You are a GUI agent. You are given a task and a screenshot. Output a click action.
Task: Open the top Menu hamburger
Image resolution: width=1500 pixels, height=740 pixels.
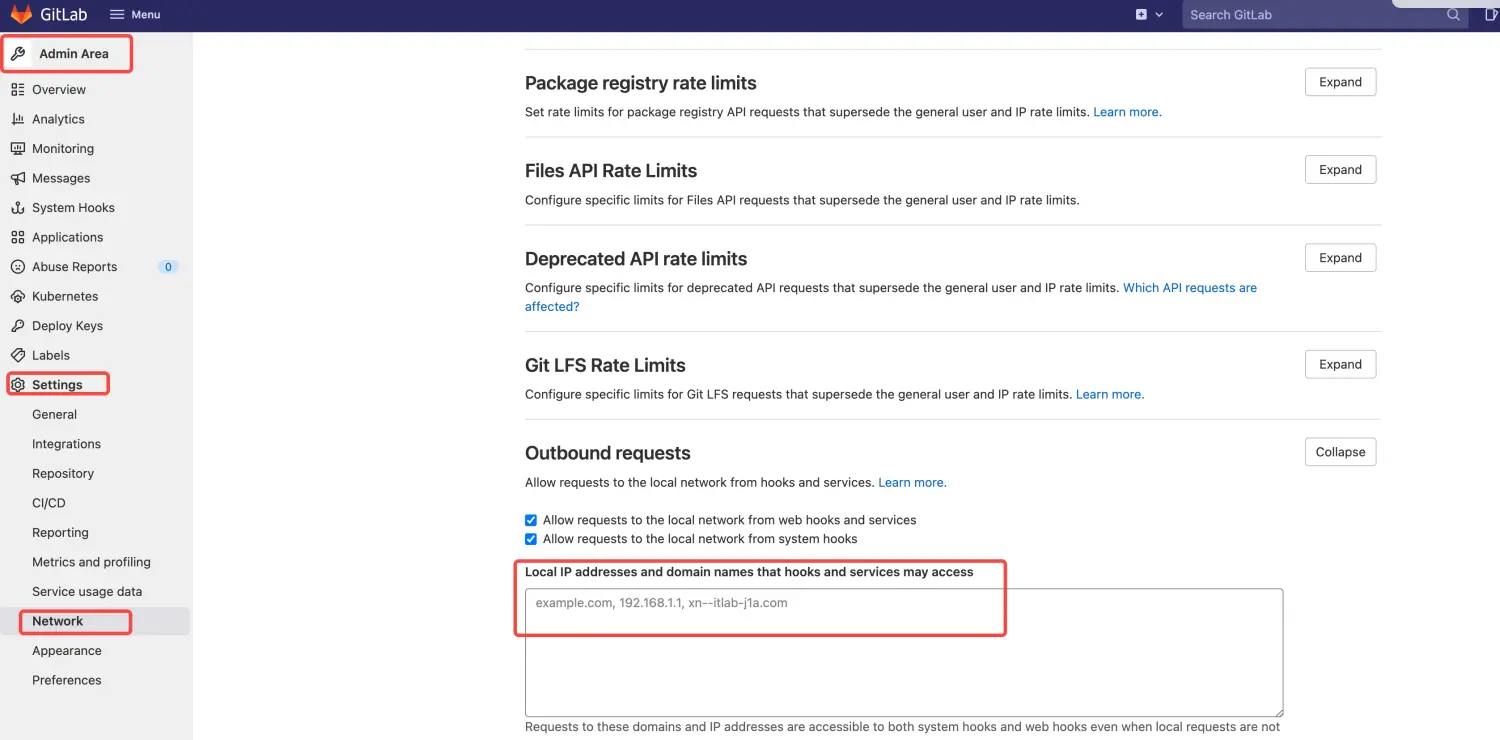pos(134,15)
